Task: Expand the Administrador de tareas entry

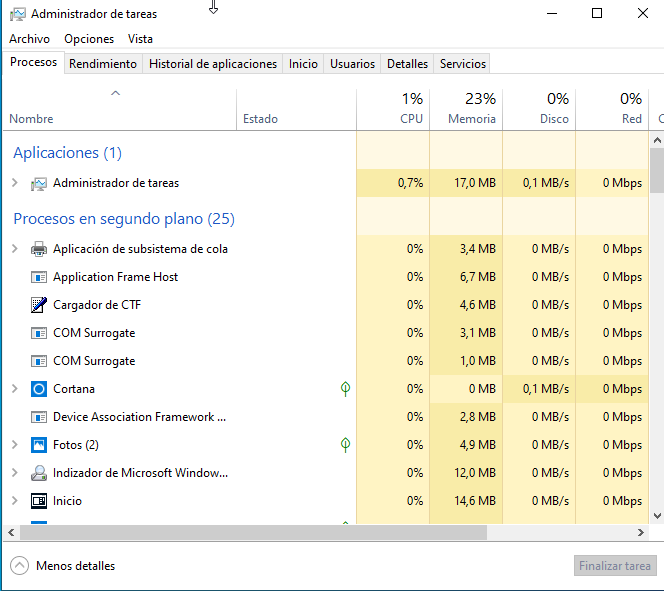Action: click(x=14, y=183)
